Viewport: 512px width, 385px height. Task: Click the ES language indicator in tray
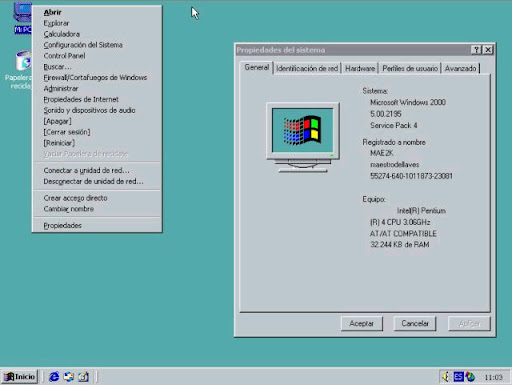[458, 377]
